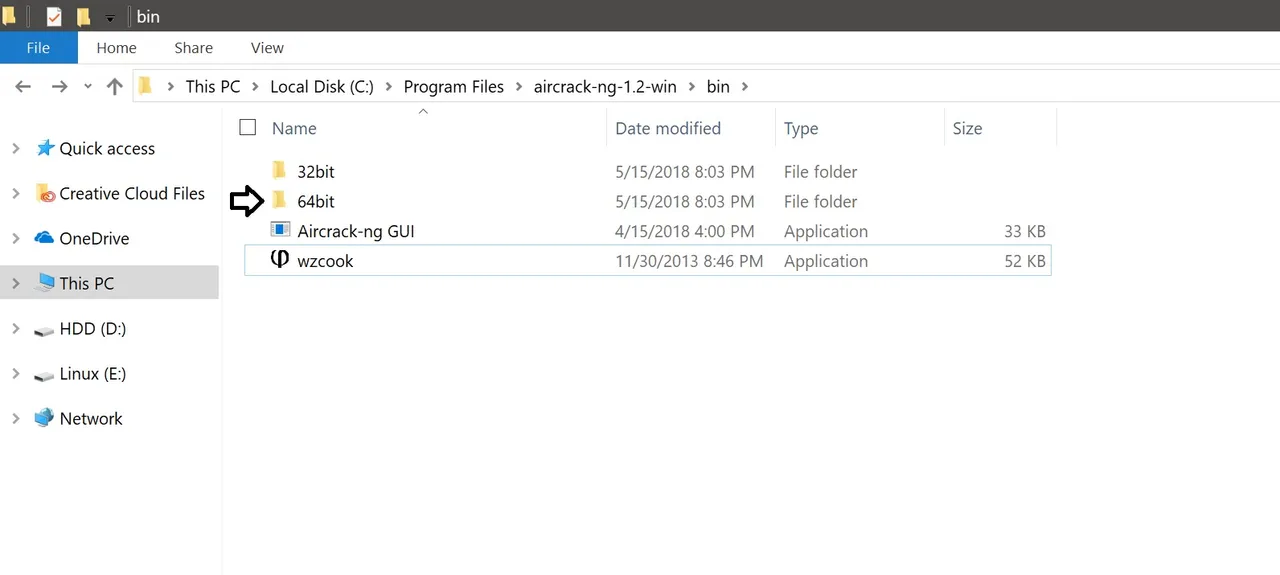This screenshot has height=575, width=1280.
Task: Switch to the Share ribbon tab
Action: (193, 48)
